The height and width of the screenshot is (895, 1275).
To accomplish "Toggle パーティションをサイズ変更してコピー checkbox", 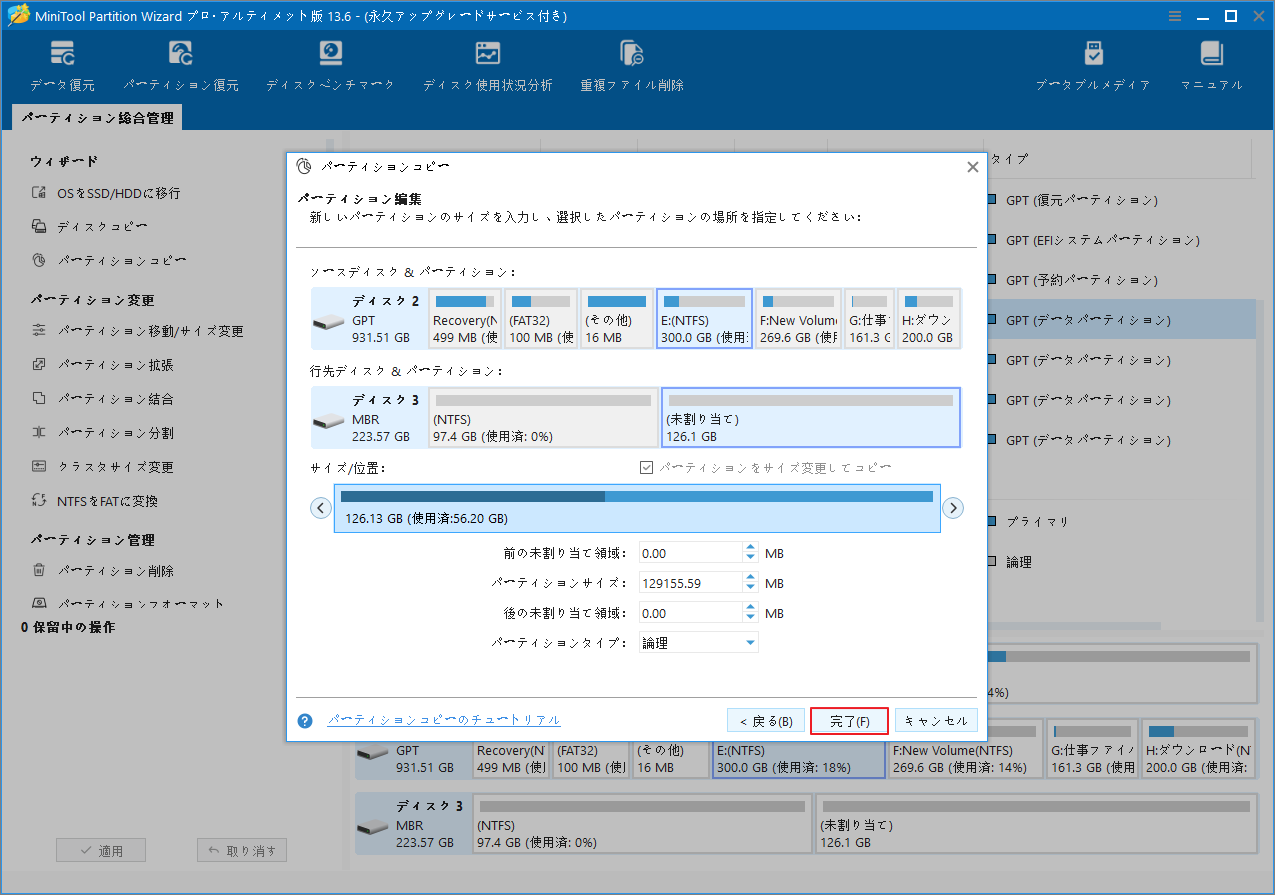I will click(x=647, y=467).
